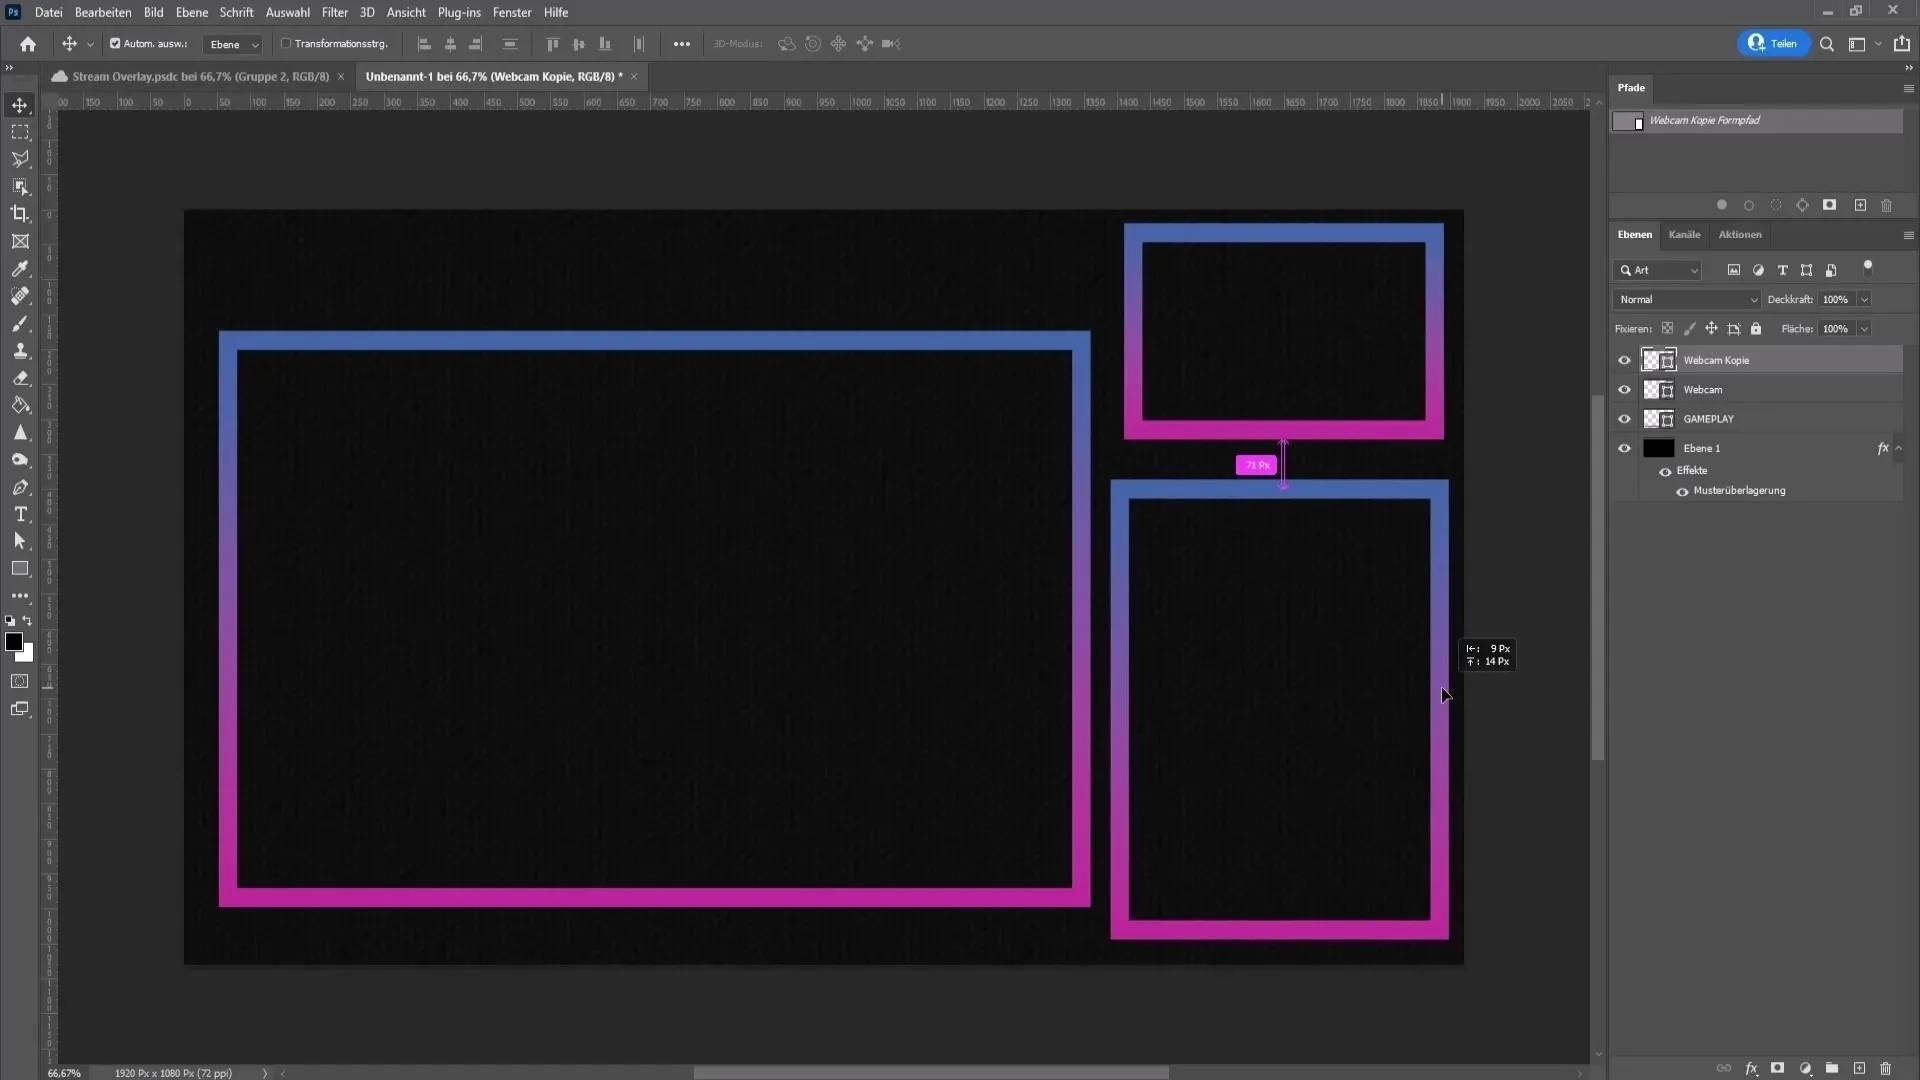Click the background color swatch

(x=28, y=656)
